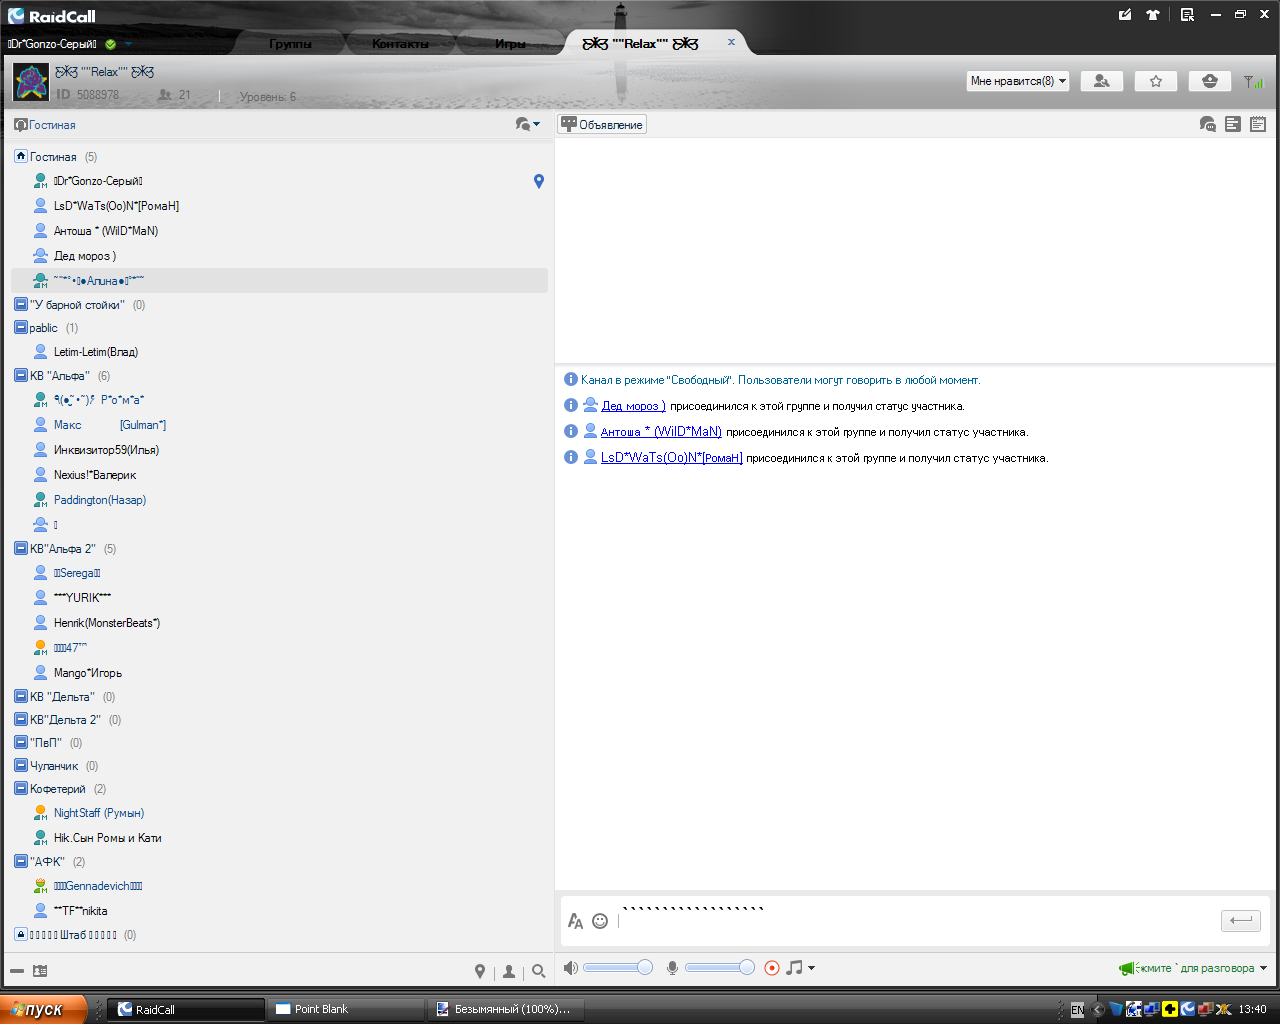Click the Объявление announcement button
Screen dimensions: 1280x1024
pyautogui.click(x=602, y=124)
